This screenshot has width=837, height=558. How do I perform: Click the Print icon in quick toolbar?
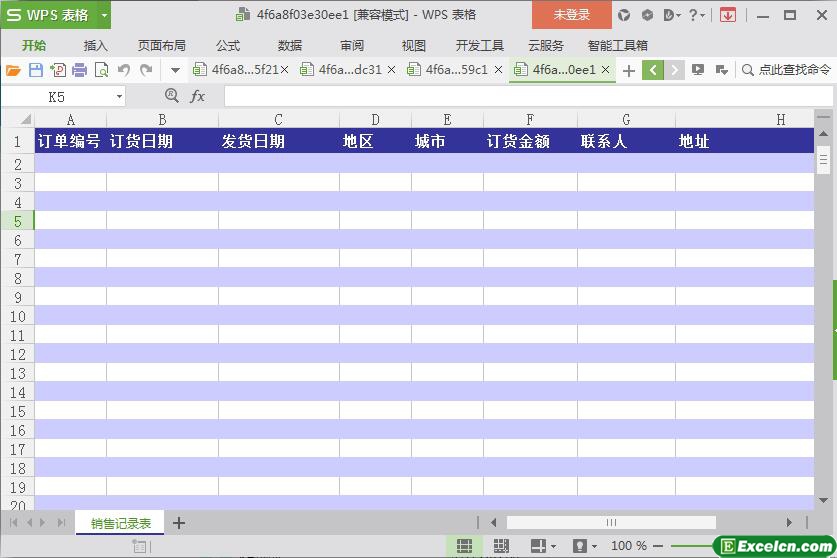point(79,70)
